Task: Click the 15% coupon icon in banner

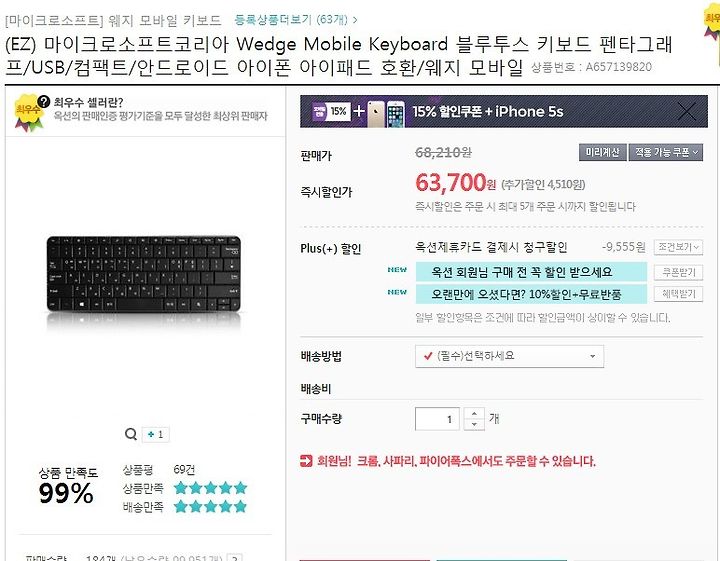Action: [x=331, y=111]
